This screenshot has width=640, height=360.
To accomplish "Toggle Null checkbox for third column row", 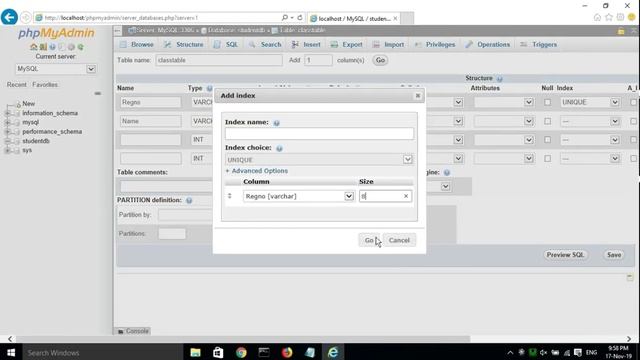I will click(x=547, y=140).
